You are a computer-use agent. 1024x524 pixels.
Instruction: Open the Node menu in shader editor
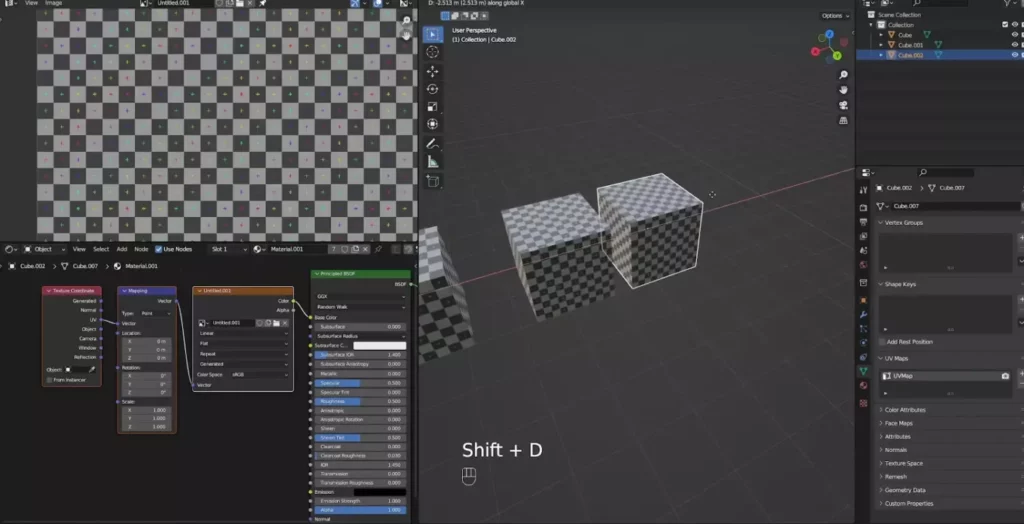click(x=141, y=249)
